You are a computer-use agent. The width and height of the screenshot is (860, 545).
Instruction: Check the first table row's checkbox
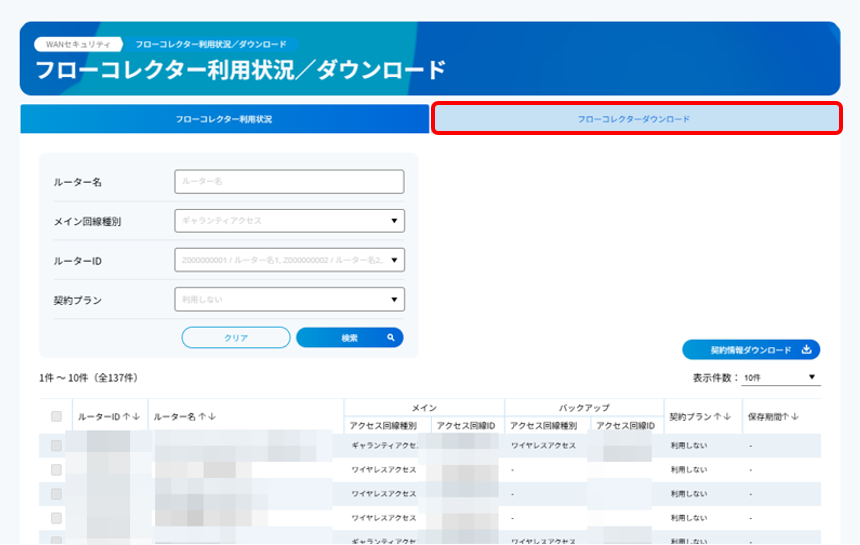coord(56,445)
